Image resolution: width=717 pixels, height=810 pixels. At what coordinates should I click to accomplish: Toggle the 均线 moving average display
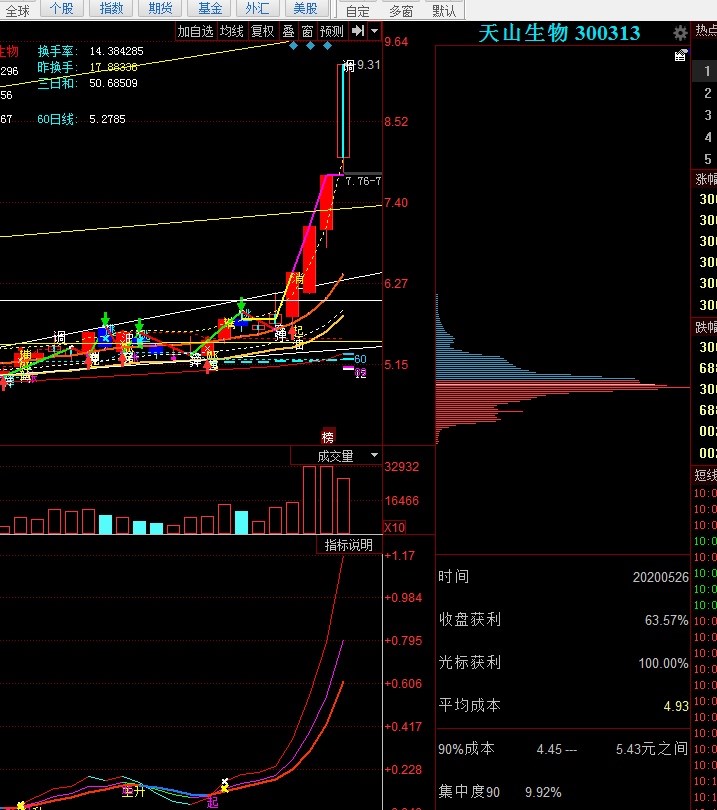(231, 31)
